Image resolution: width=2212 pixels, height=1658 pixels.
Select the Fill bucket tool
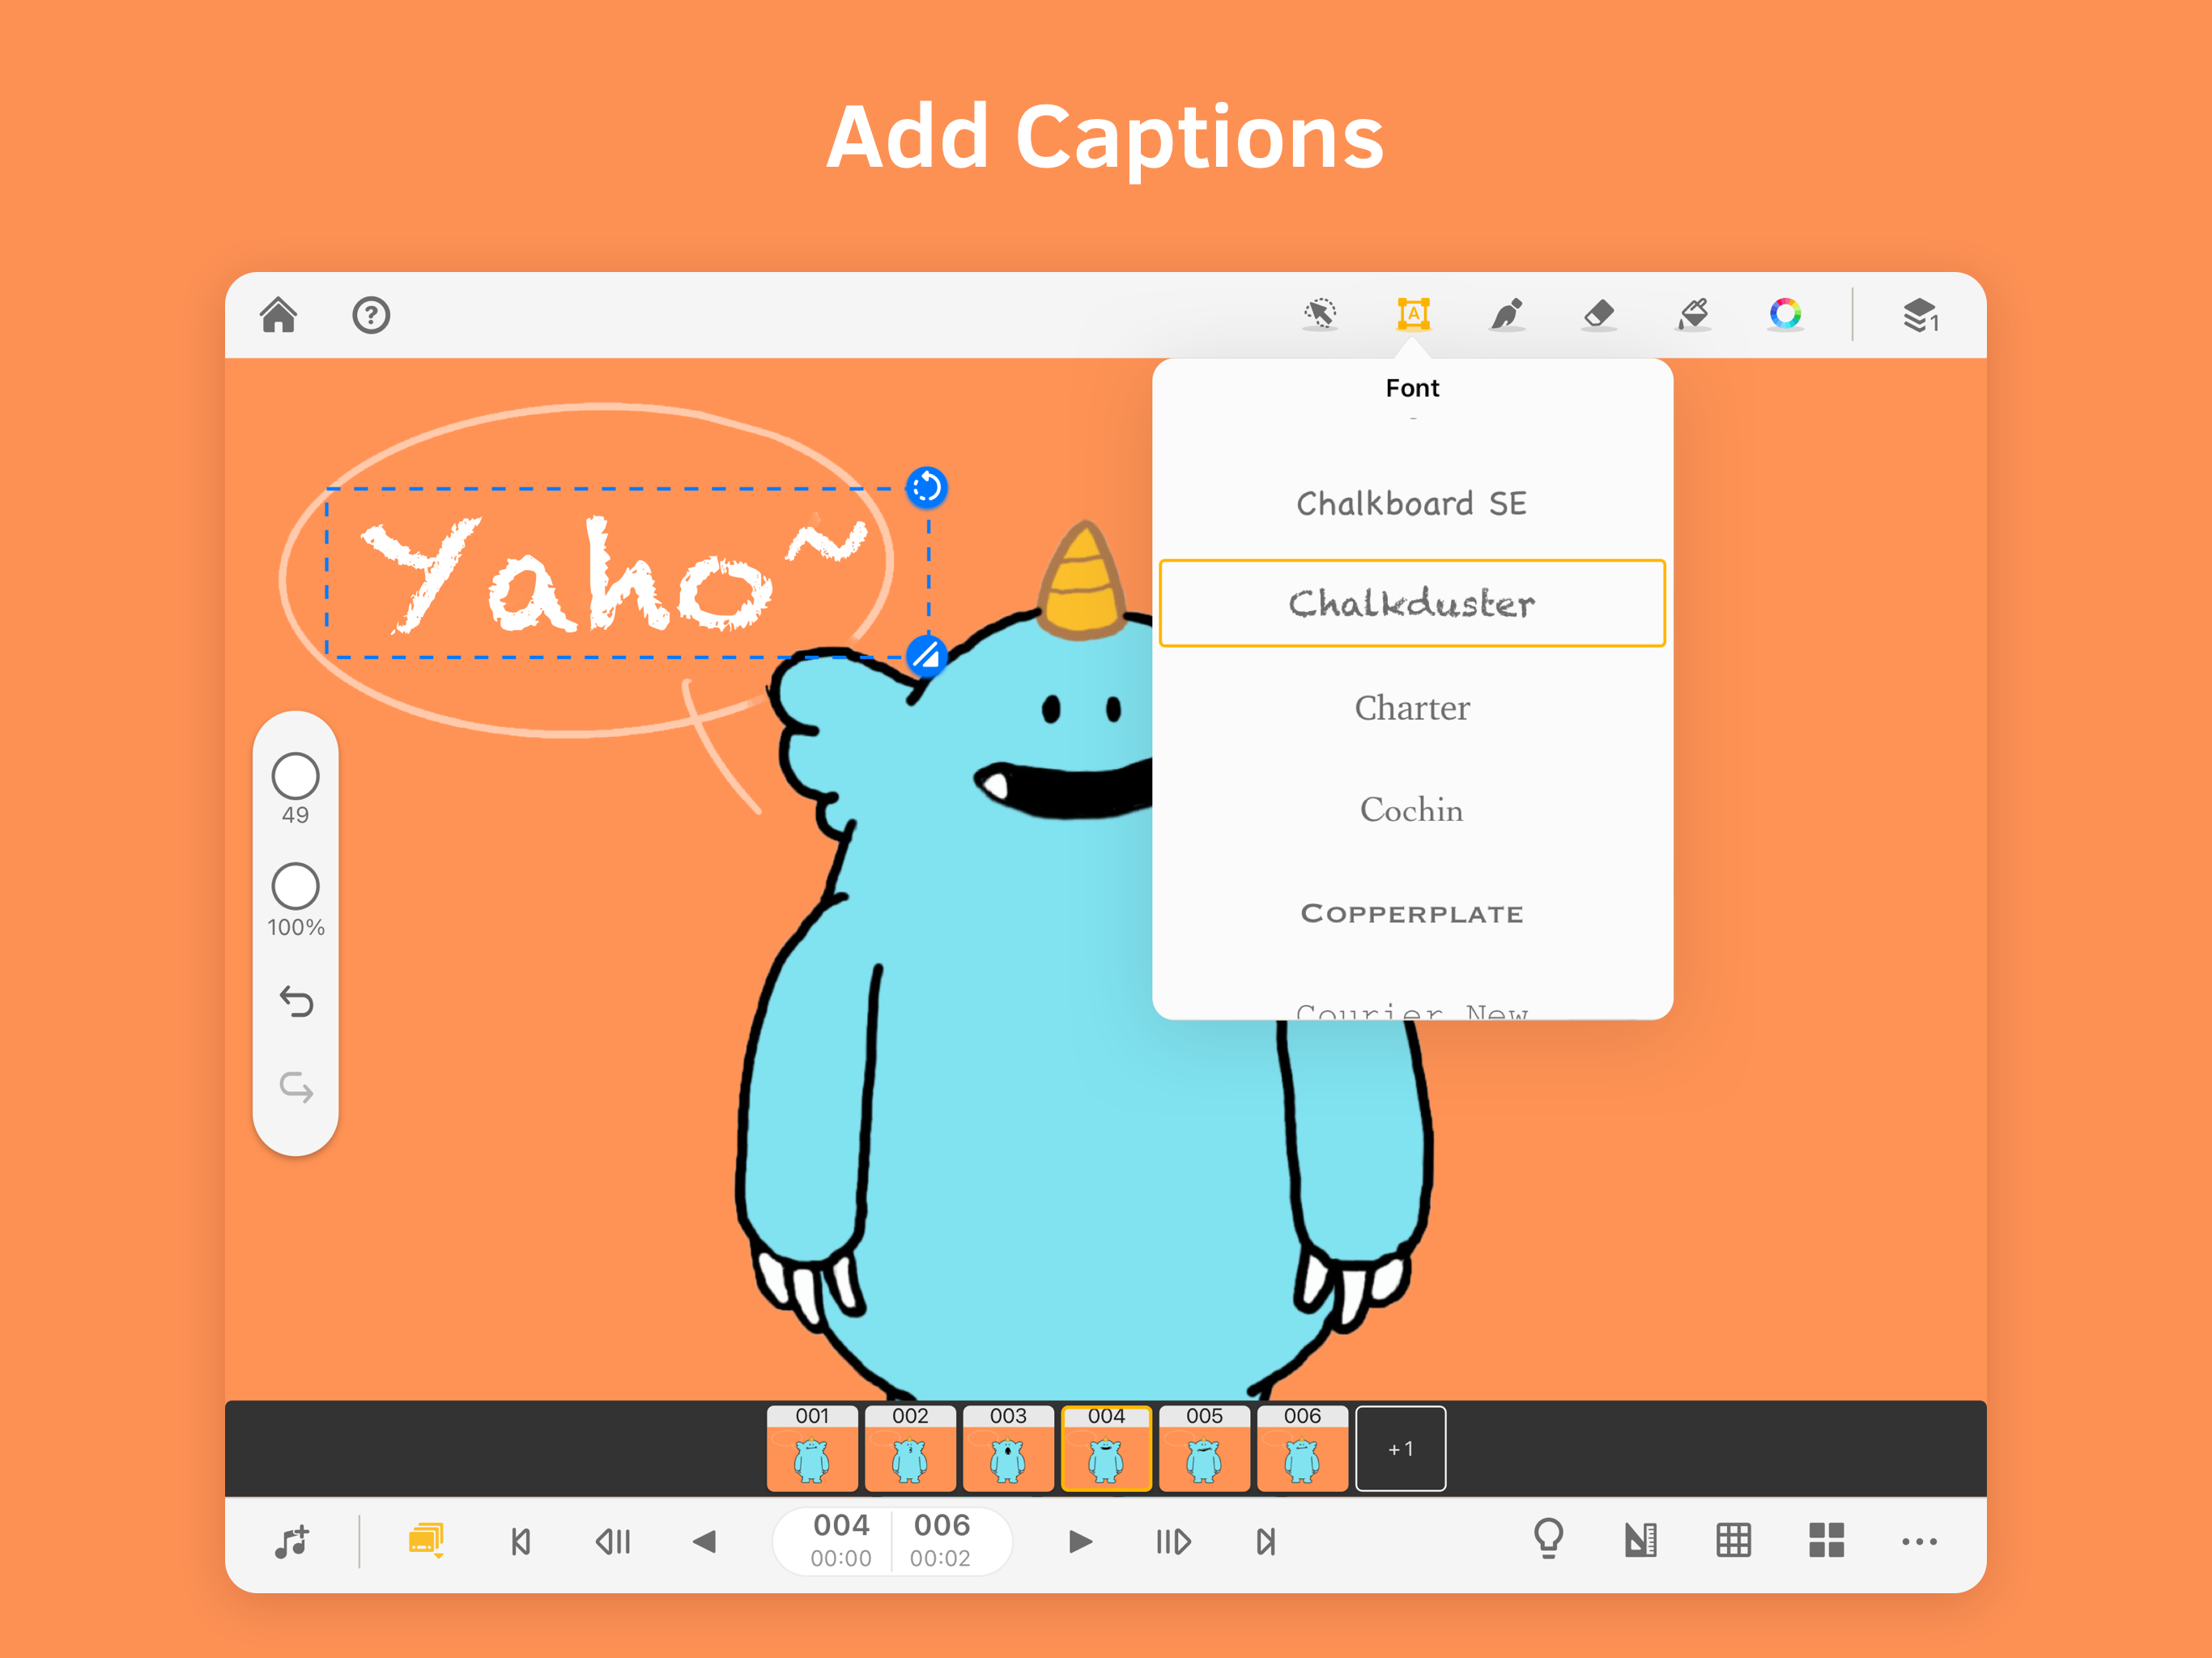click(x=1692, y=315)
